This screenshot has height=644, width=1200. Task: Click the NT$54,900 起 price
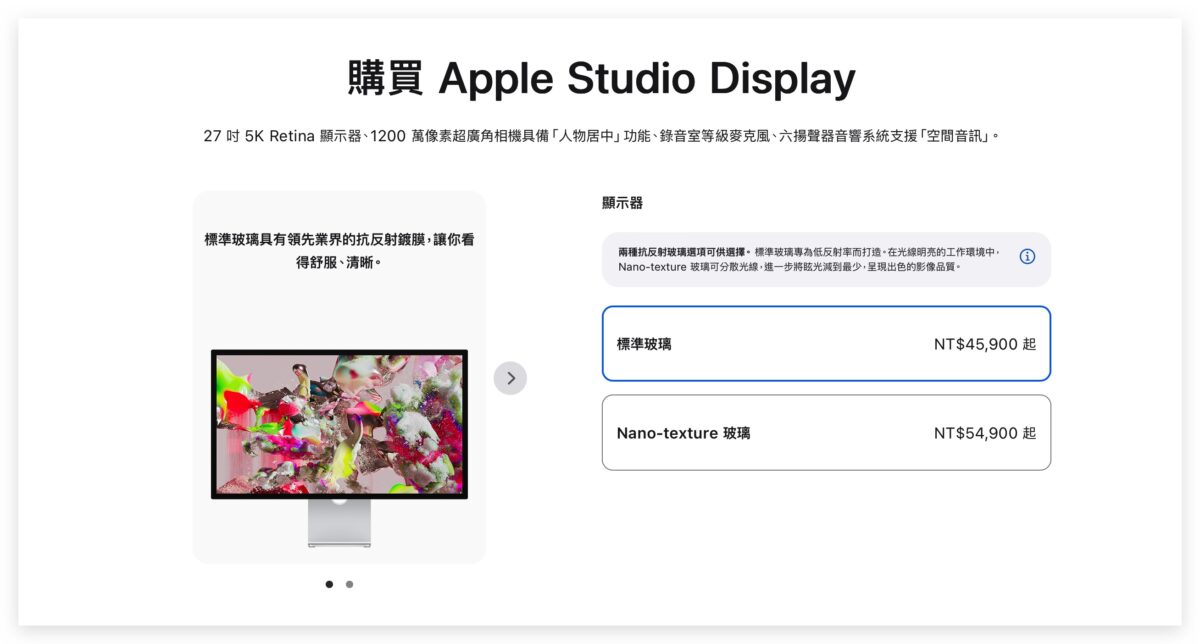[x=984, y=433]
